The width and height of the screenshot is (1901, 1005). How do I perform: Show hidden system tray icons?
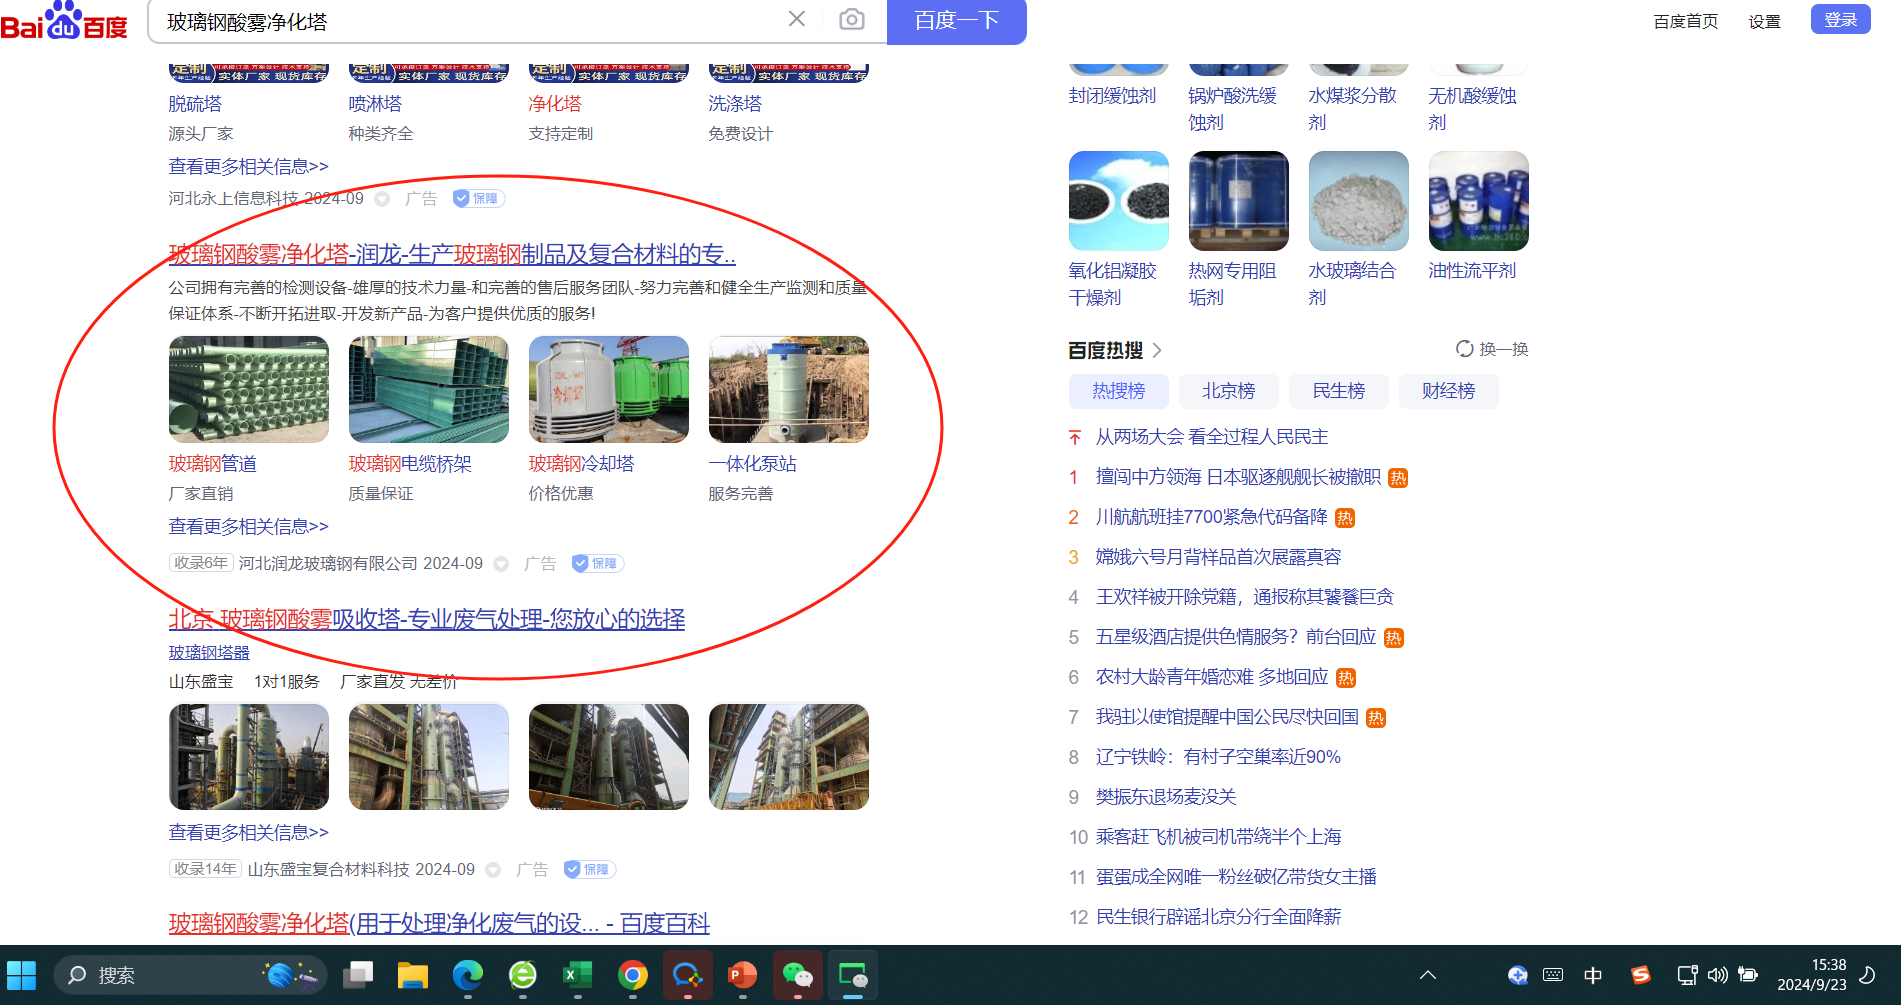(1428, 975)
